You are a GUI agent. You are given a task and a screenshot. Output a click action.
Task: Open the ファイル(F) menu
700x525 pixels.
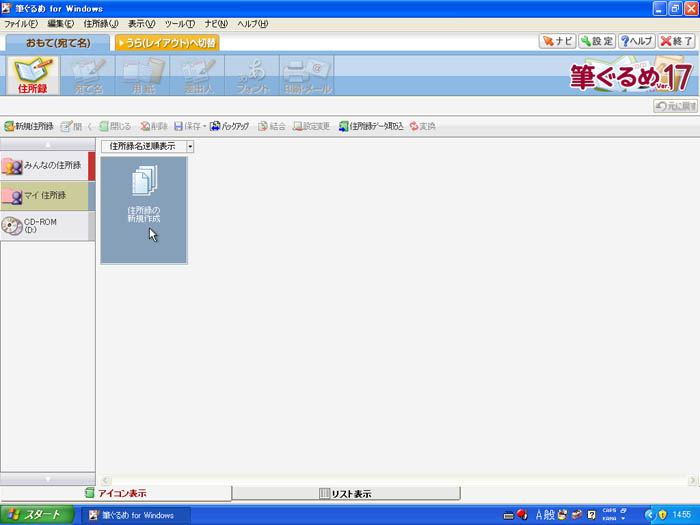click(x=21, y=23)
